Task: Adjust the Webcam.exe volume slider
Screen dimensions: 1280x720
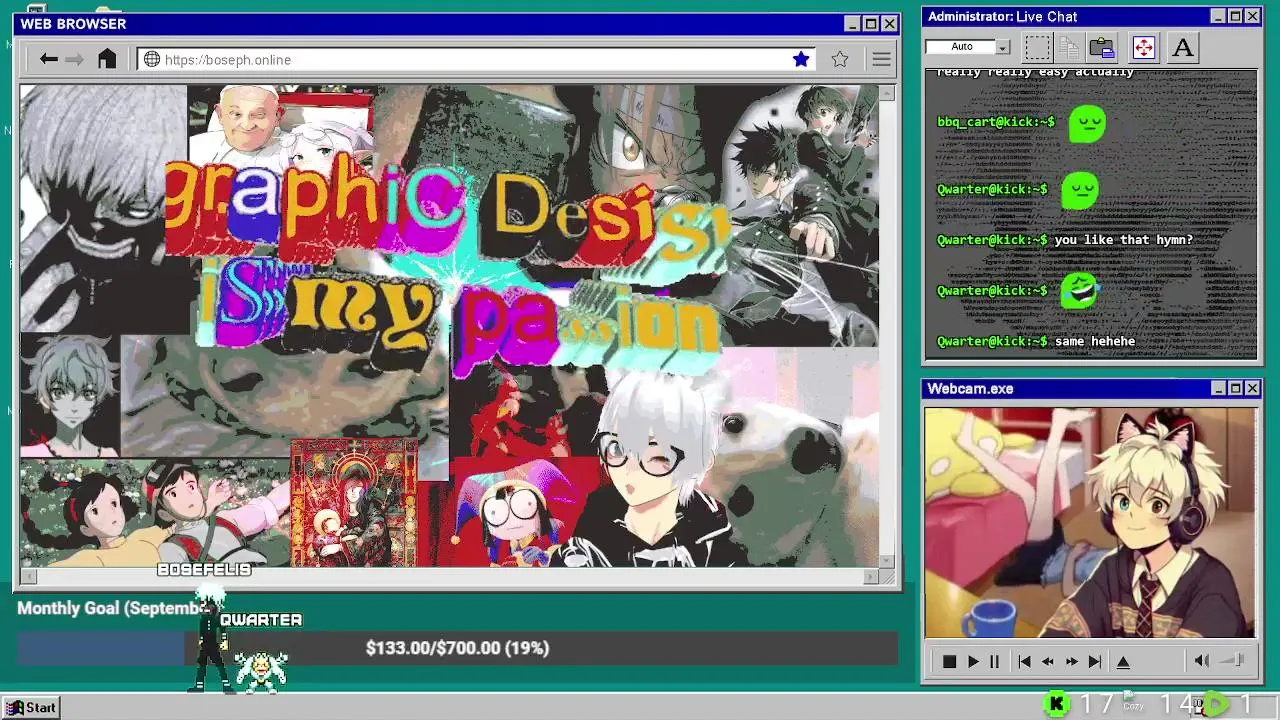Action: click(x=1233, y=660)
